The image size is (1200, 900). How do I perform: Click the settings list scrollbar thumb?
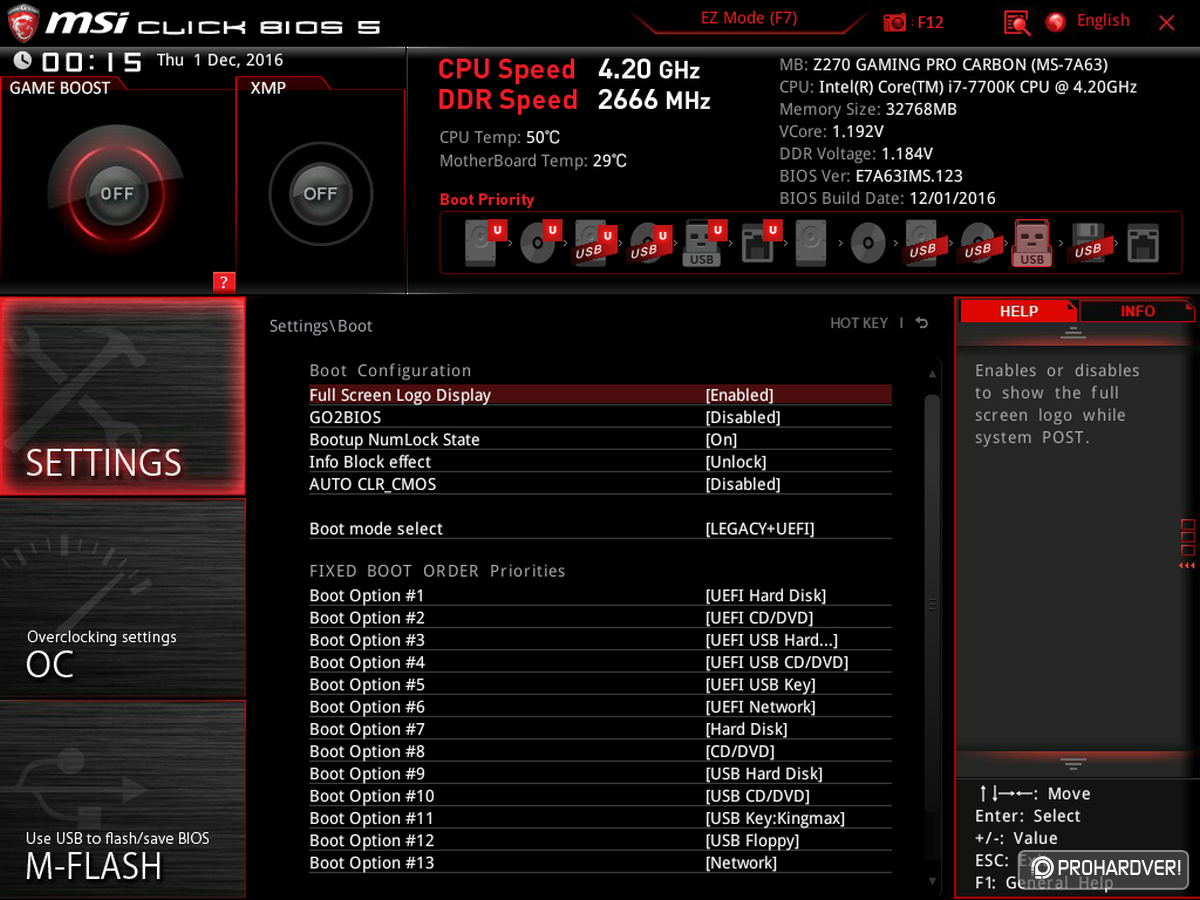pyautogui.click(x=932, y=605)
